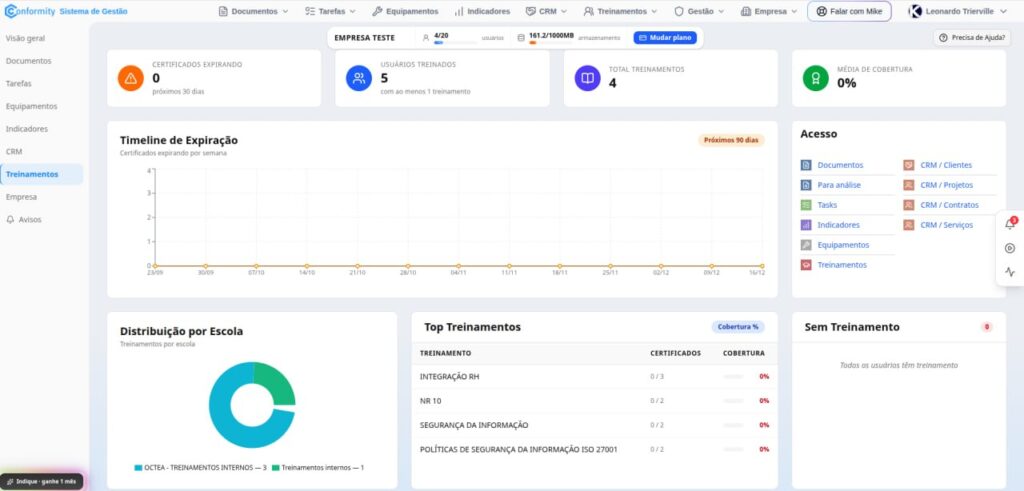Click the storage usage progress bar 161.2/1000MB

click(551, 42)
